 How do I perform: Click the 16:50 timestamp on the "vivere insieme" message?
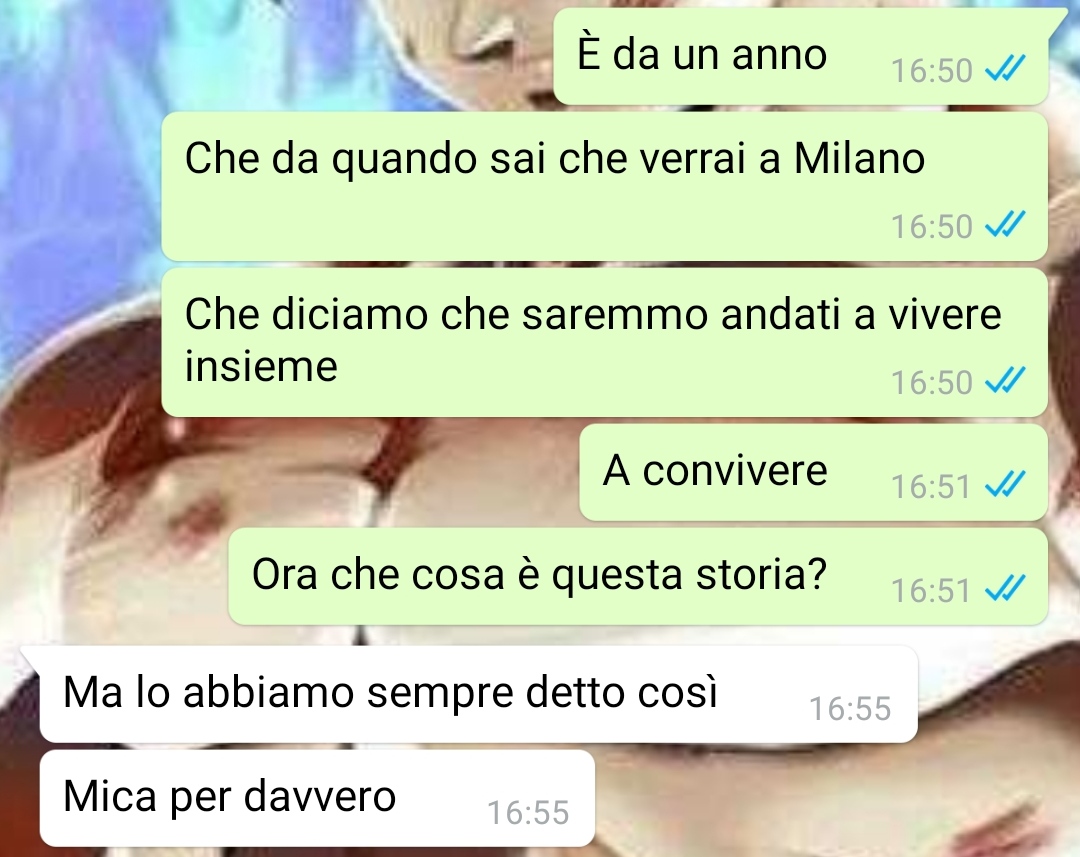point(931,382)
